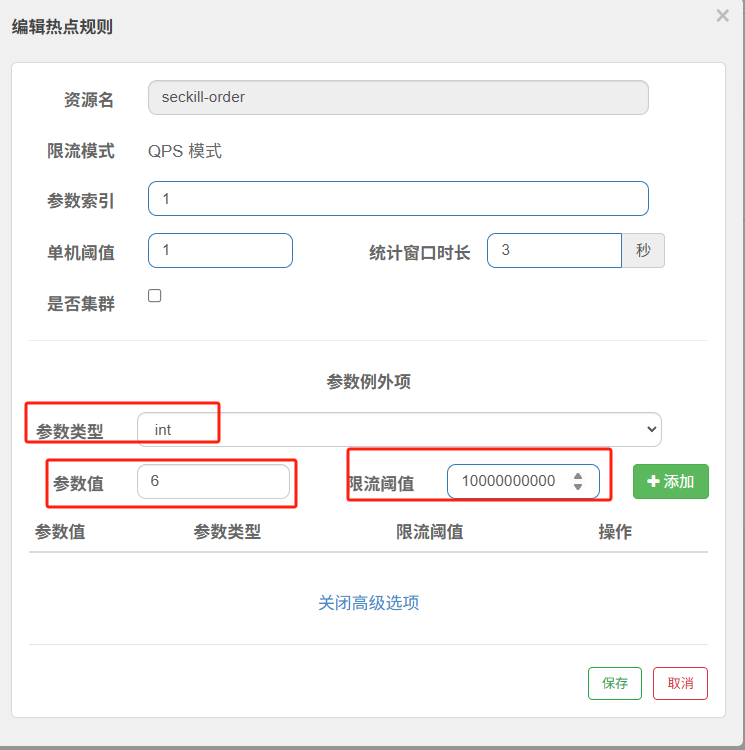Focus the 参数索引 input field

click(x=398, y=199)
